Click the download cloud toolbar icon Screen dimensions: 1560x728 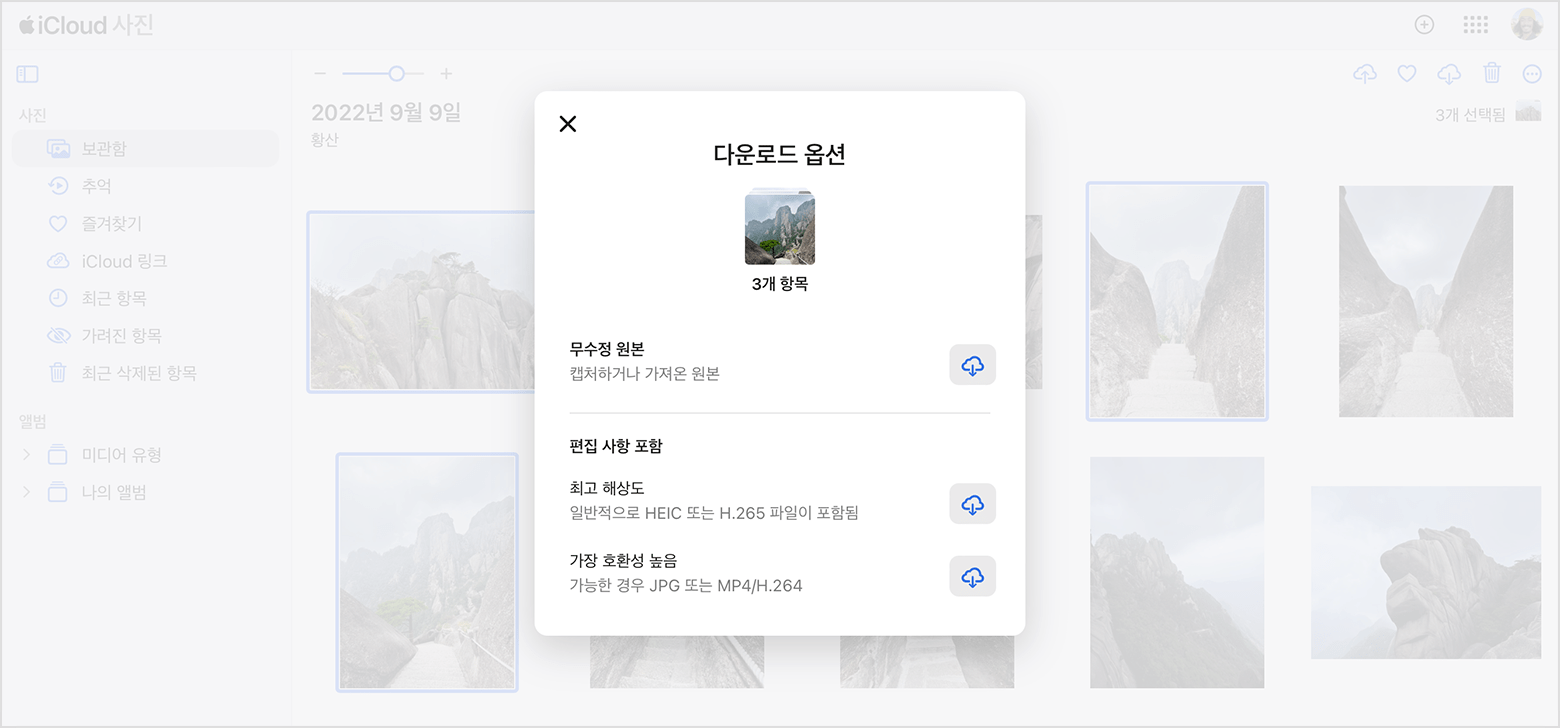point(1449,73)
